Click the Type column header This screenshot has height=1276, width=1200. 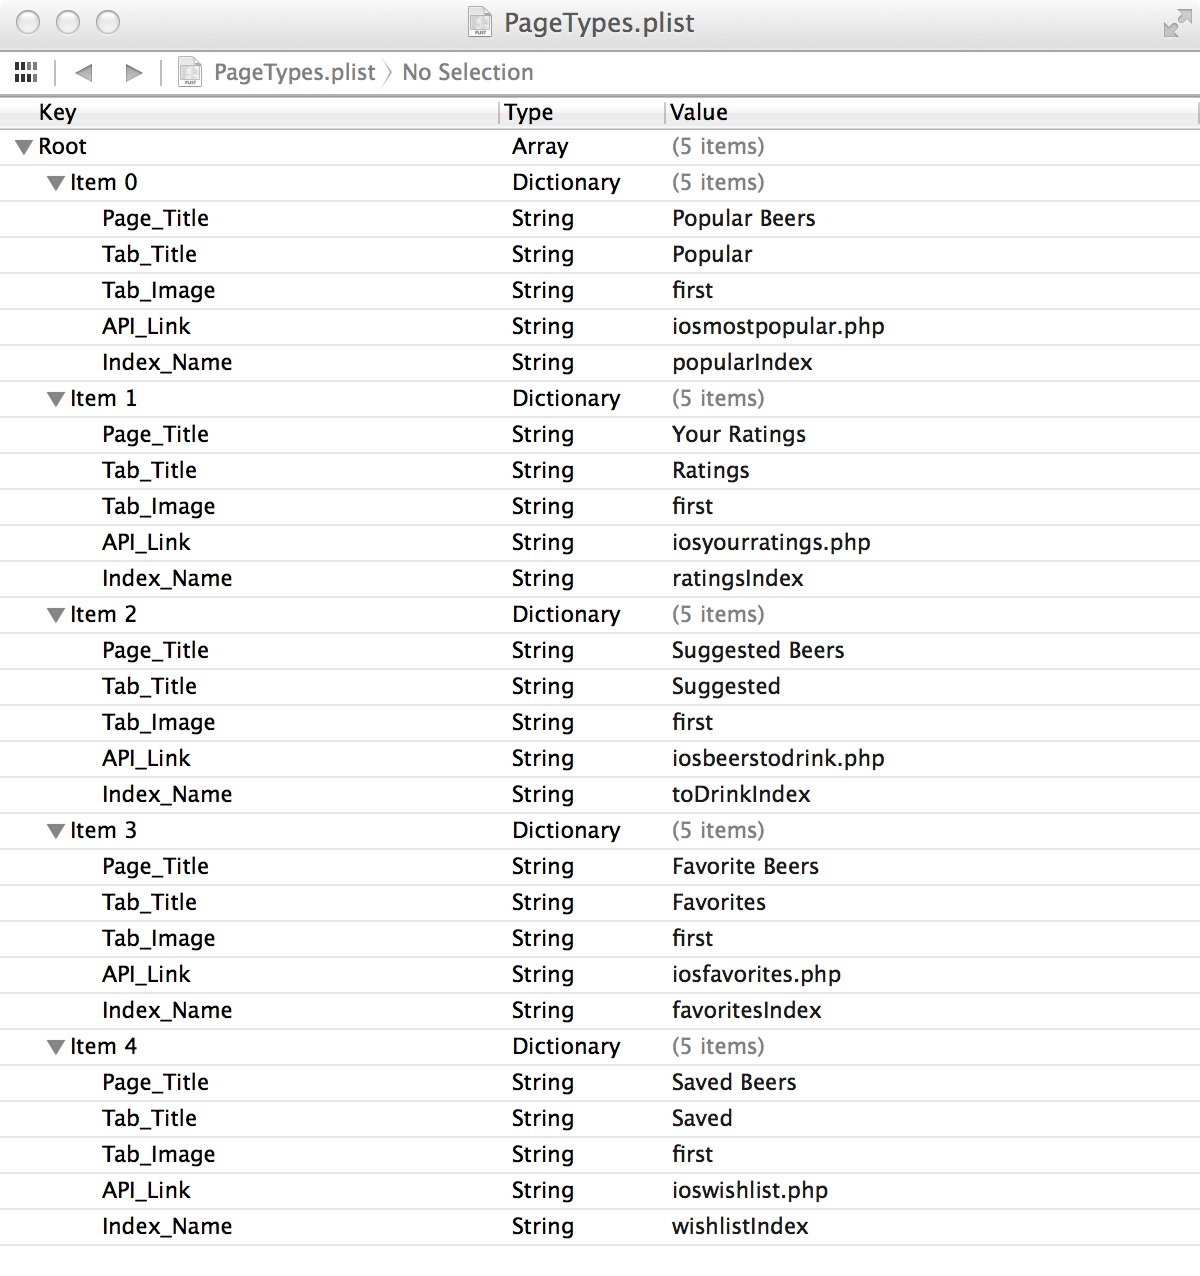point(582,112)
